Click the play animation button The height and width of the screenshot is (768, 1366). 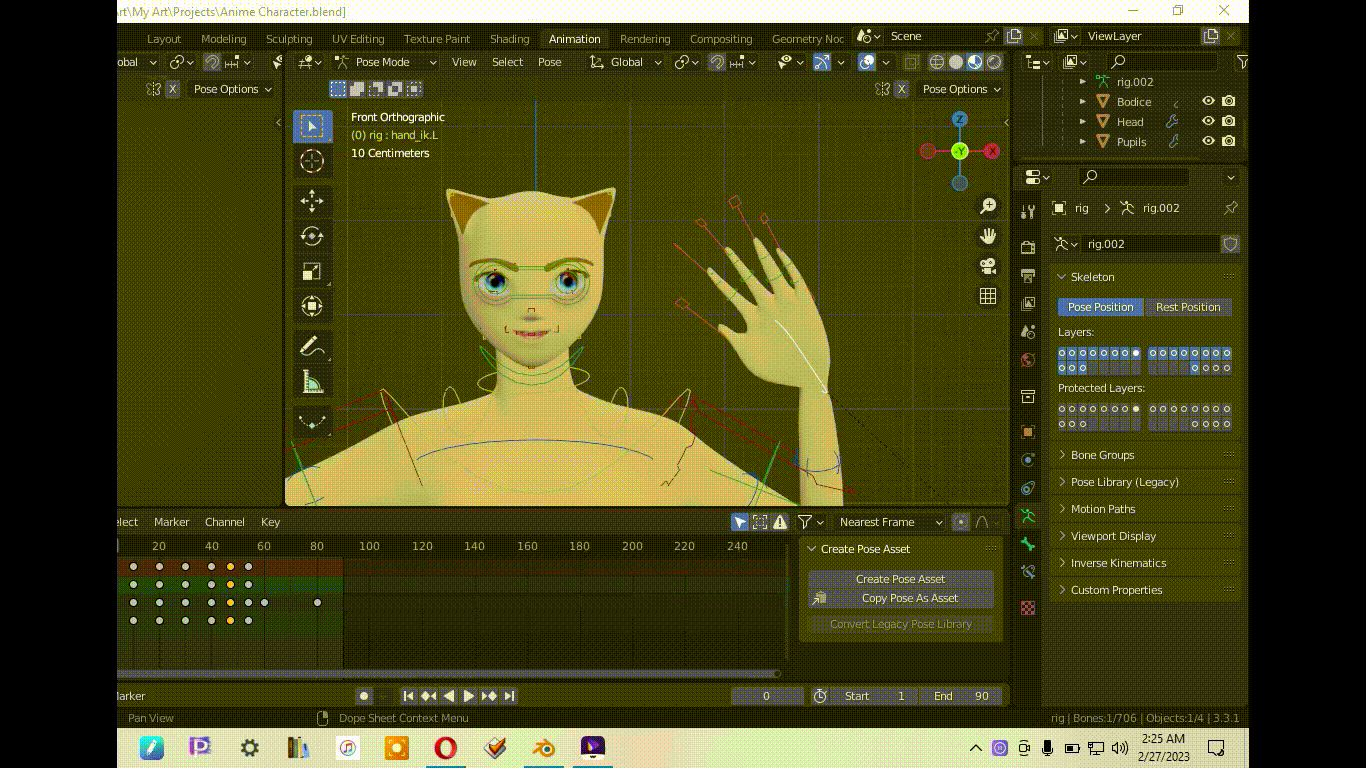click(x=468, y=696)
